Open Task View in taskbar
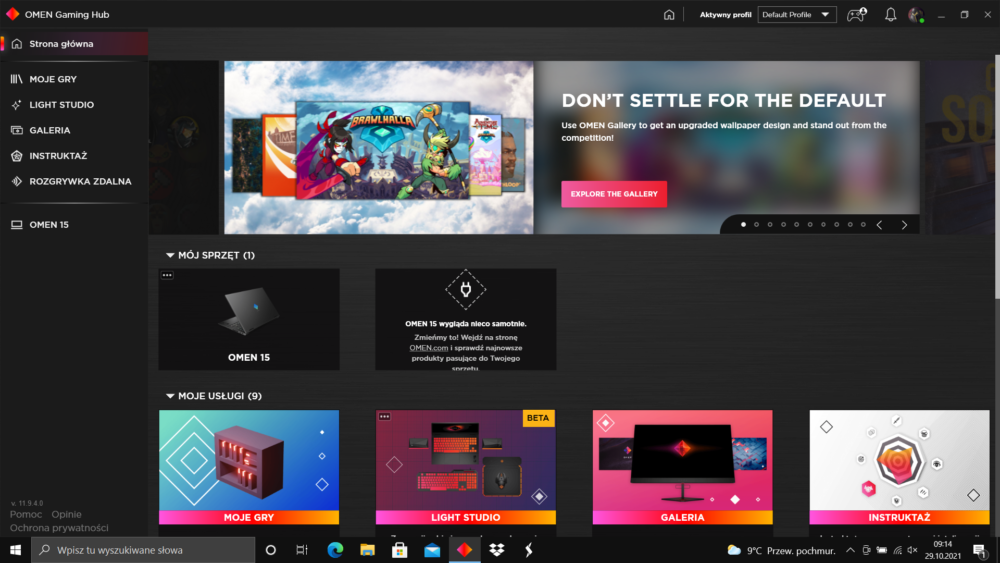Screen dimensions: 1000x563 (x=302, y=550)
